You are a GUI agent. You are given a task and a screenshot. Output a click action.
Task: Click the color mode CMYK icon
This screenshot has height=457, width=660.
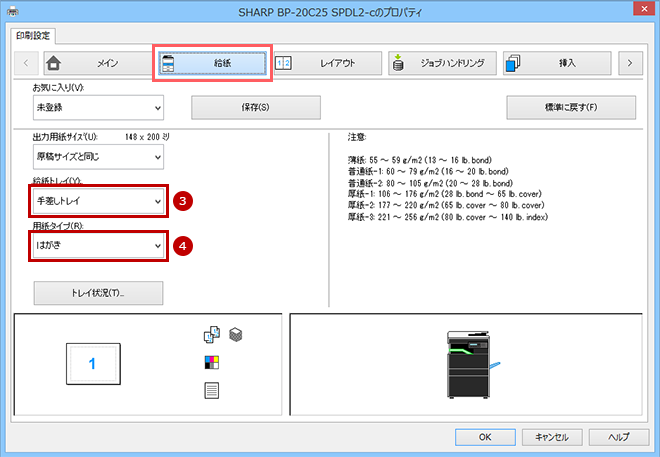(x=212, y=362)
